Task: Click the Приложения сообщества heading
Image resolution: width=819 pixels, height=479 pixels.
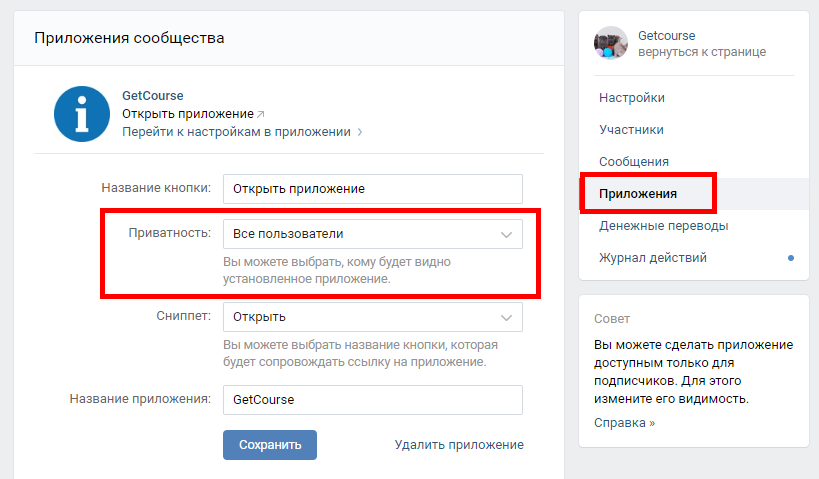Action: coord(129,38)
